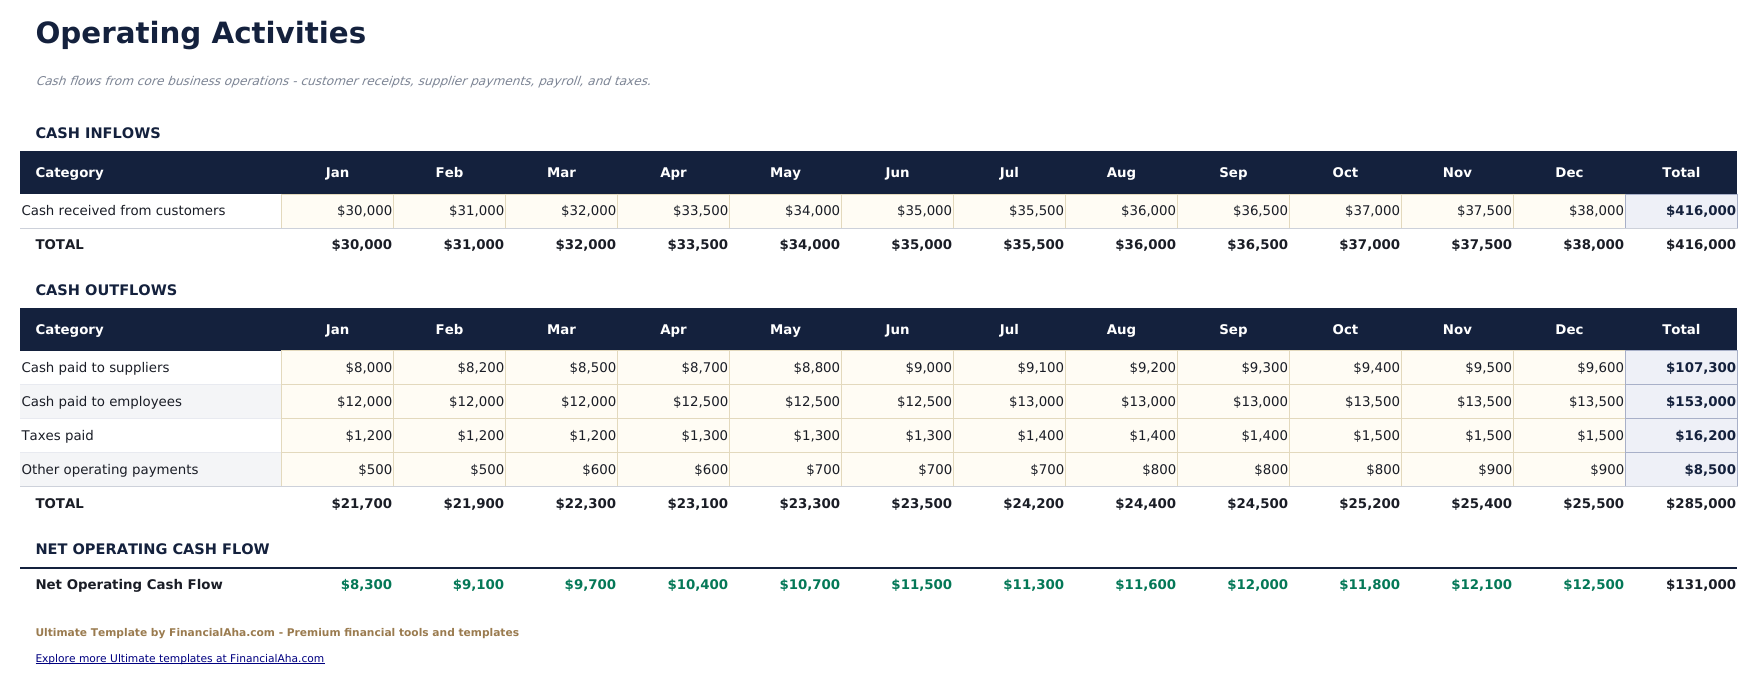The image size is (1758, 685).
Task: Select Dec cell in Cash paid to suppliers row
Action: pyautogui.click(x=1570, y=368)
